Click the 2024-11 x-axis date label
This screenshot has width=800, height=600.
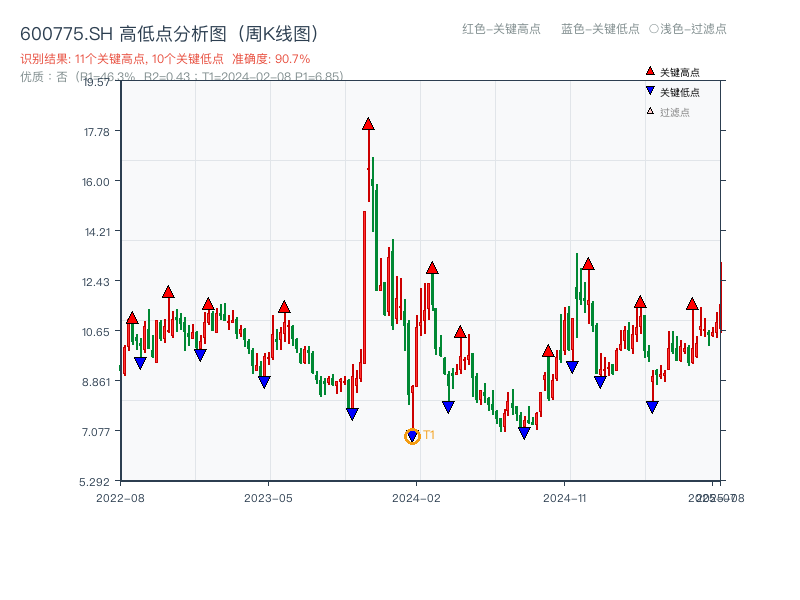565,498
